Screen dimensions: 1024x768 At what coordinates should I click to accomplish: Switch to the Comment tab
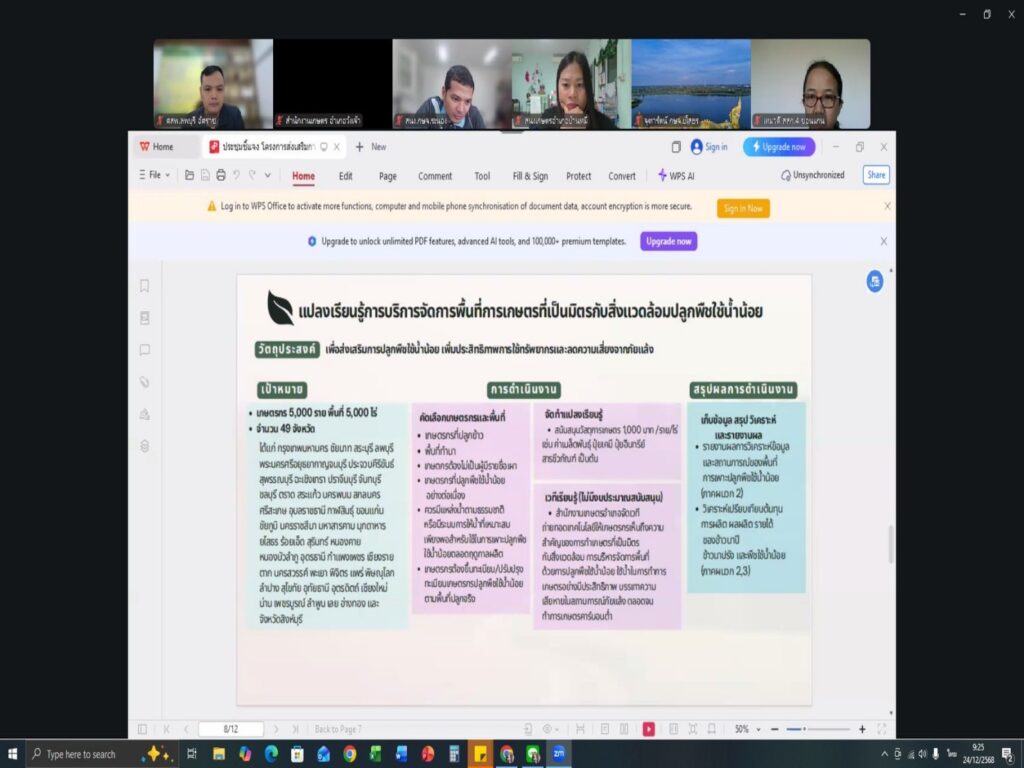click(x=435, y=176)
